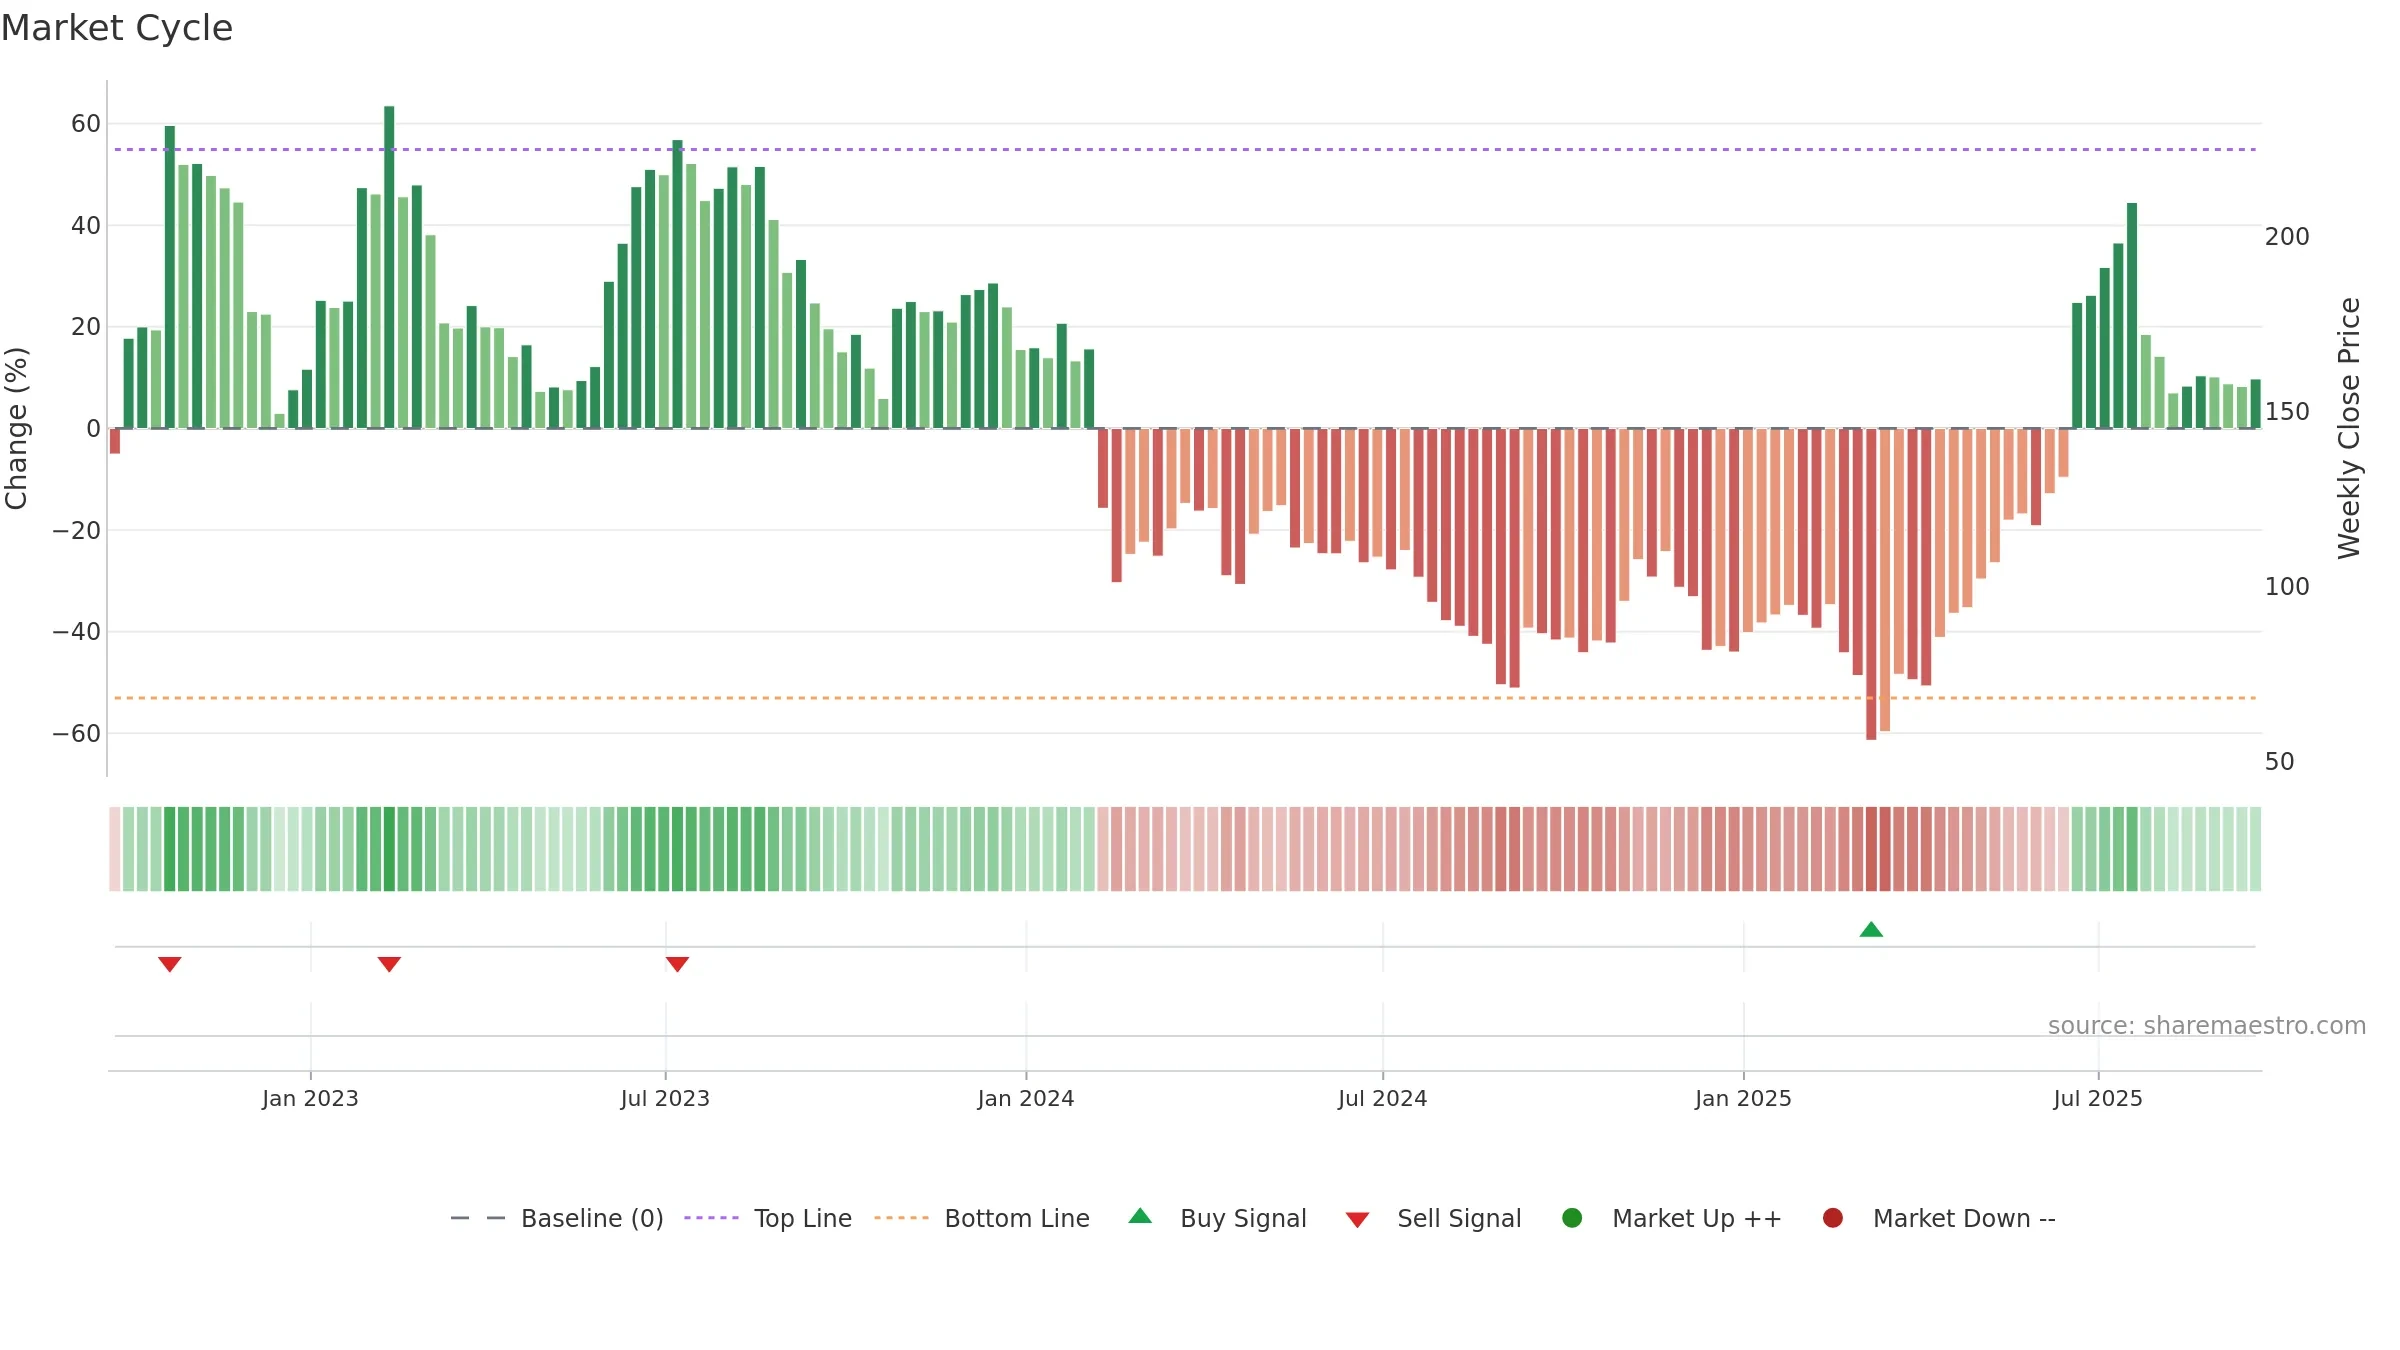
Task: Toggle the Top Line legend entry
Action: point(768,1218)
